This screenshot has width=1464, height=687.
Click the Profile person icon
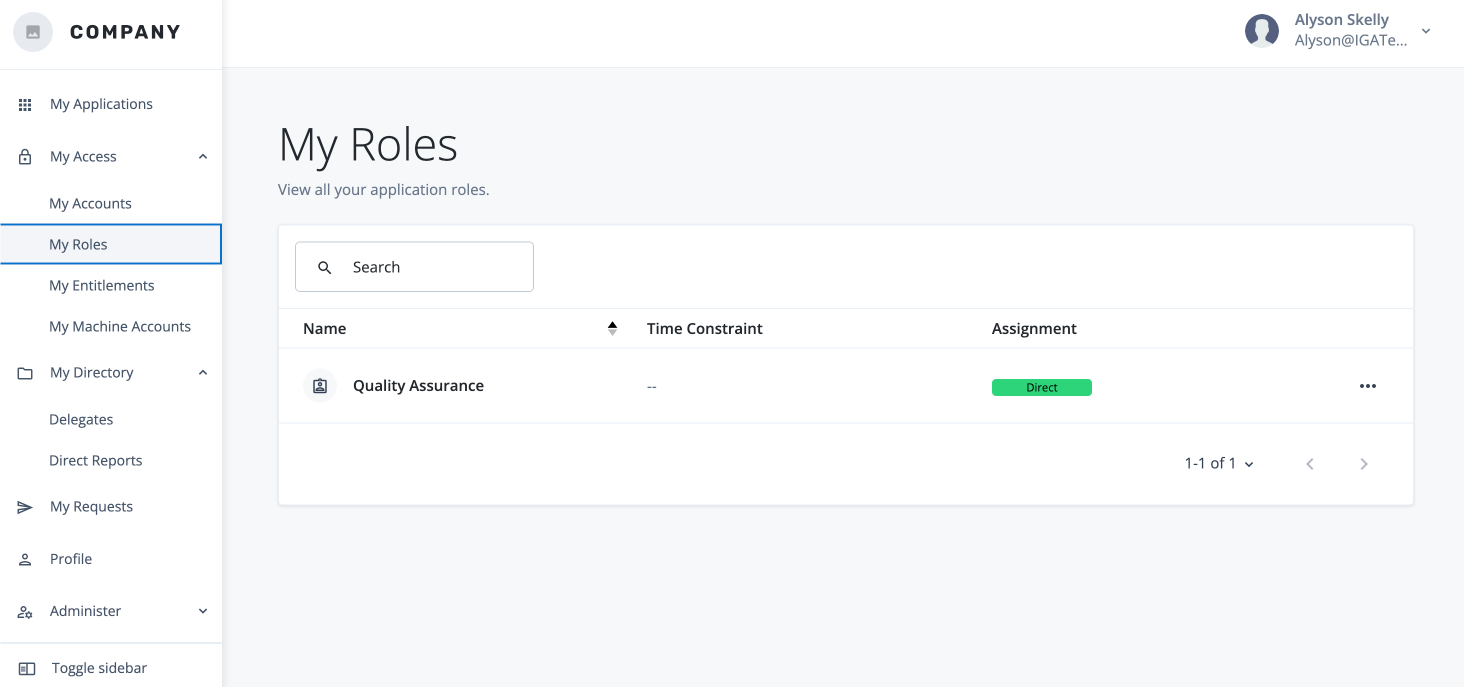tap(26, 560)
